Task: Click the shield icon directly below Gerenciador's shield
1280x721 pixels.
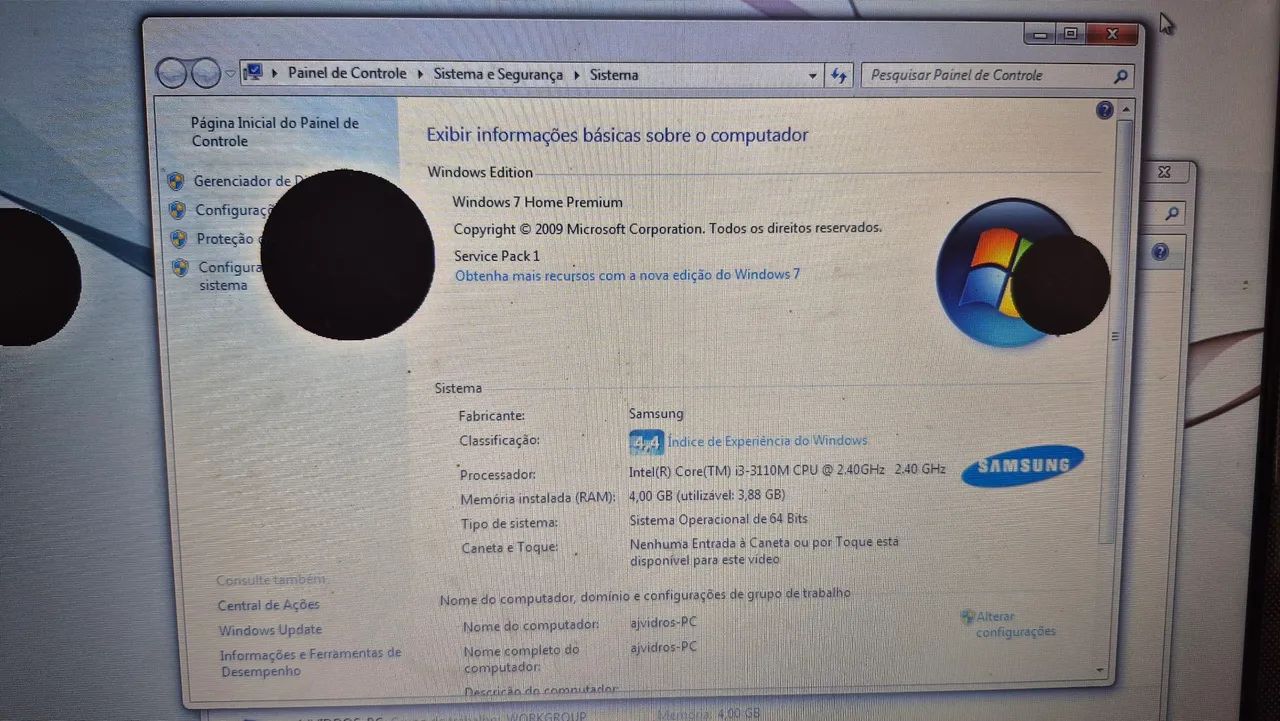Action: (177, 210)
